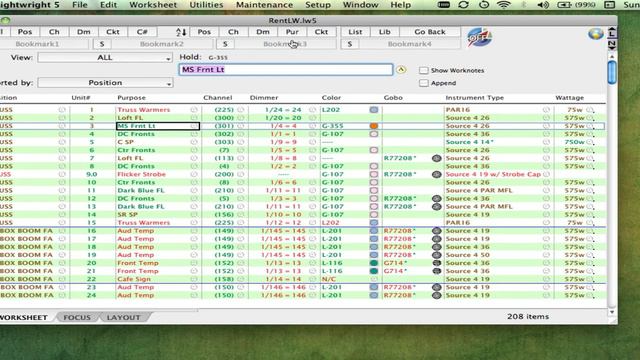Click the sync arrows menu bar icon
The image size is (640, 360).
point(463,5)
